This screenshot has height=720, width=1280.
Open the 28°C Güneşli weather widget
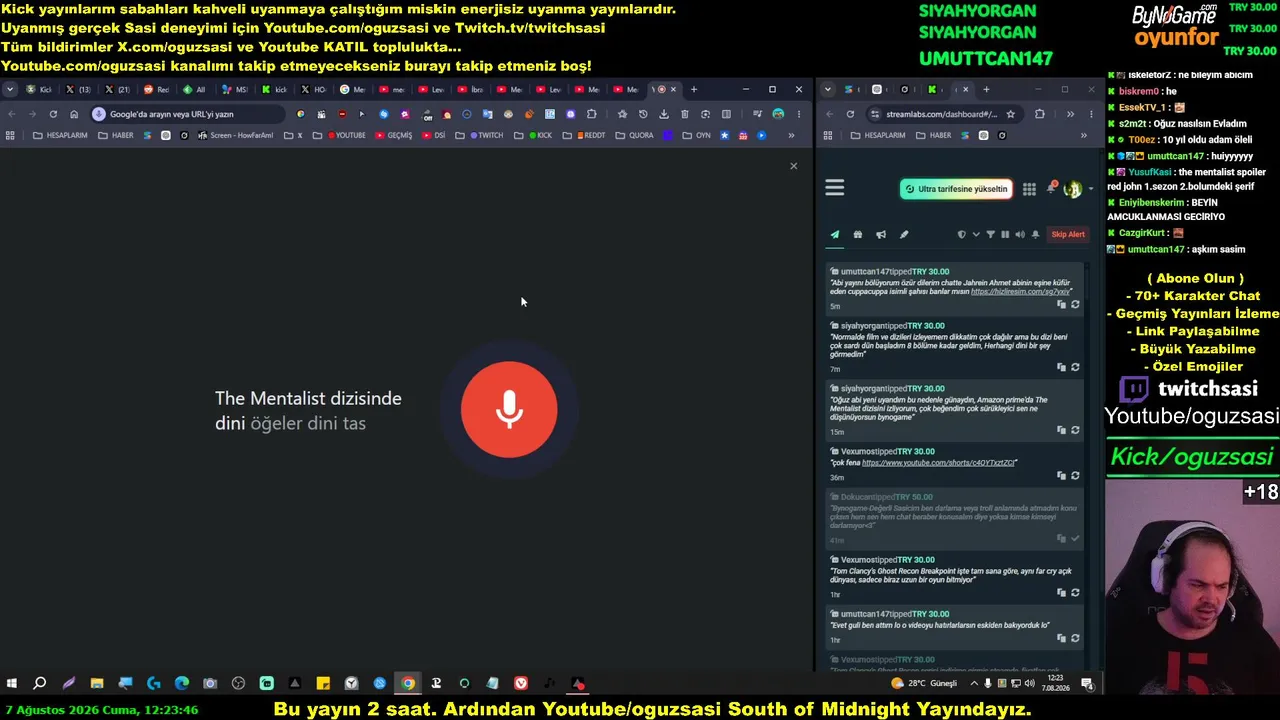pyautogui.click(x=924, y=684)
